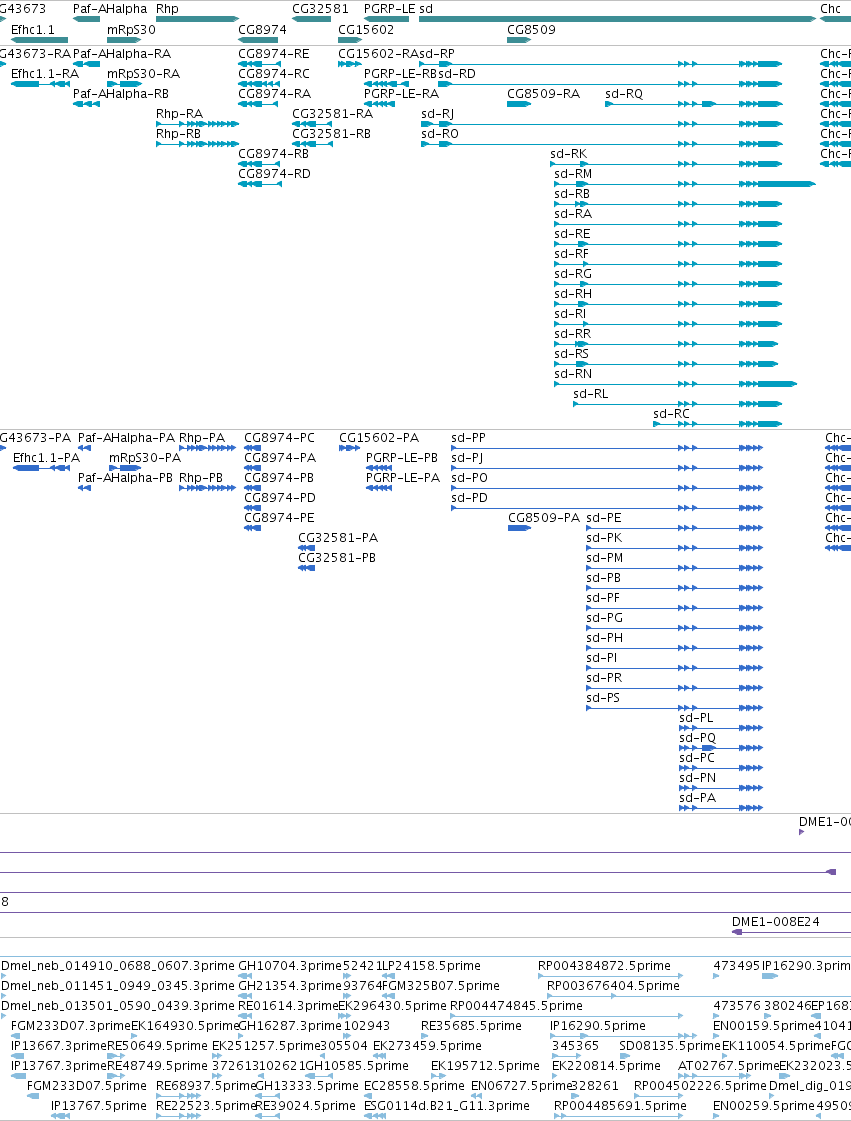
Task: Click protein label sd-PQ
Action: (x=698, y=738)
